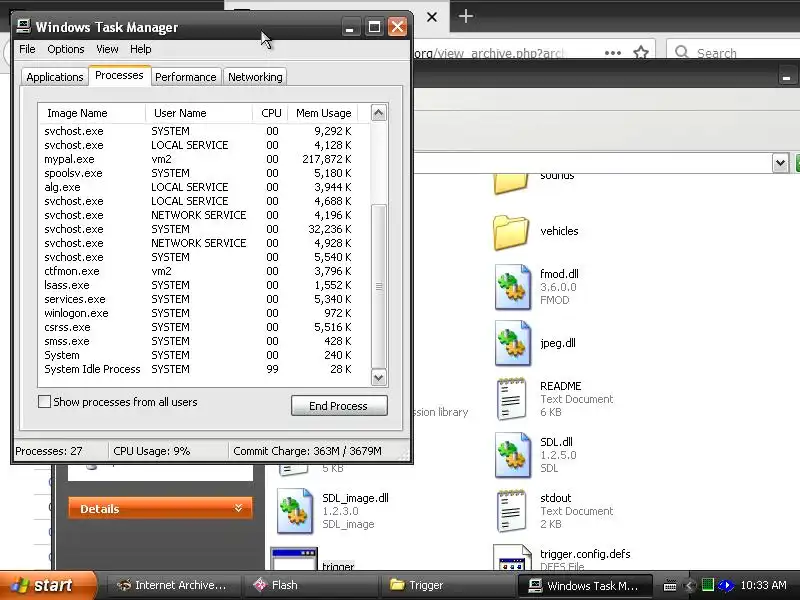Screen dimensions: 800x600
Task: Close the current browser tab
Action: tap(432, 17)
